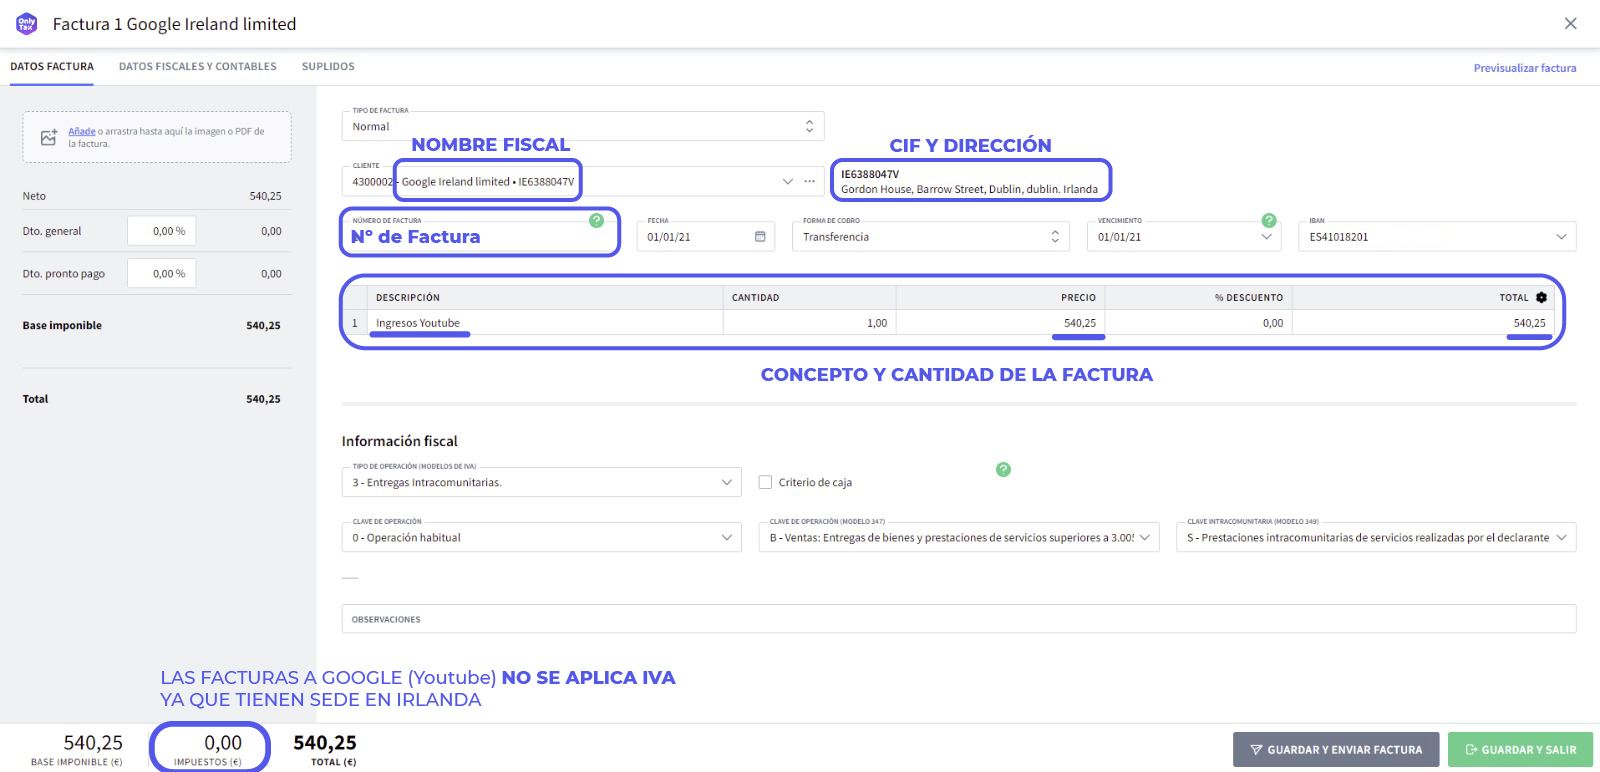
Task: Enable the Criterio de caja checkbox
Action: pyautogui.click(x=765, y=482)
